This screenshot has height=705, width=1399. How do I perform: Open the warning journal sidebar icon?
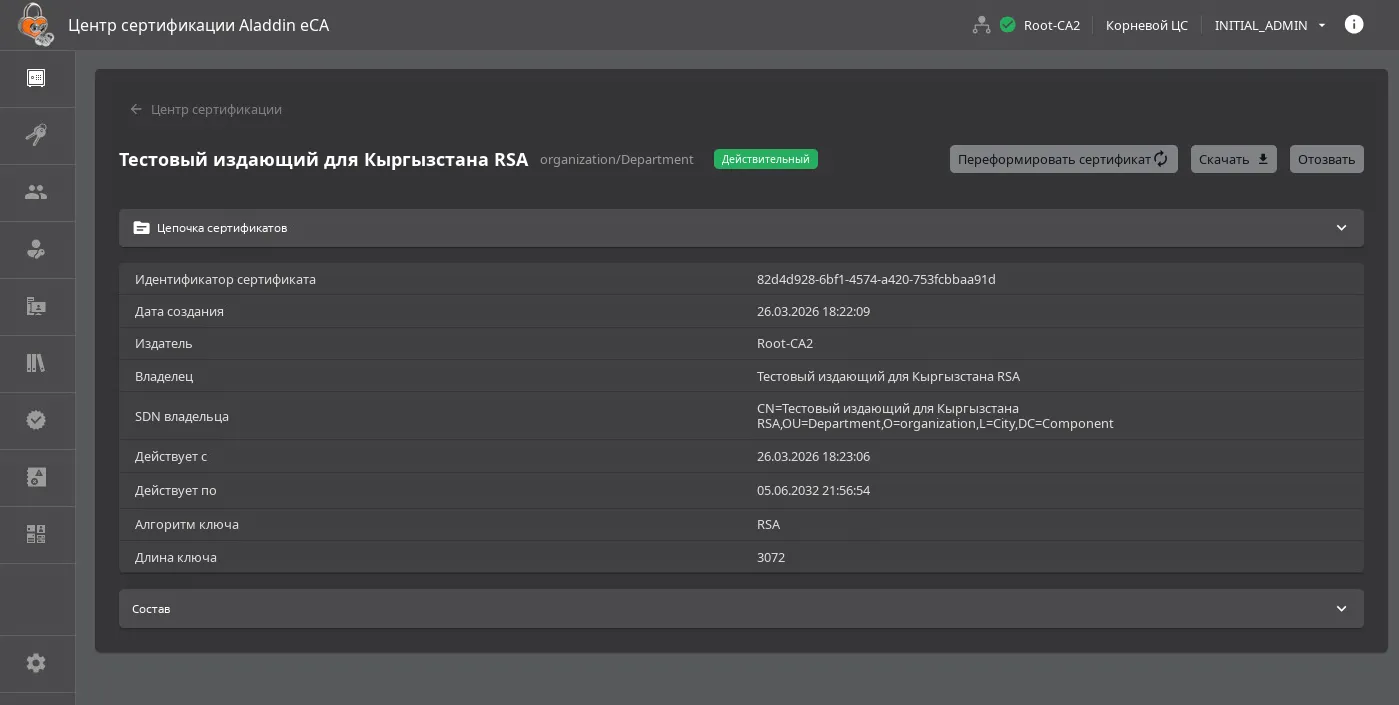tap(36, 477)
